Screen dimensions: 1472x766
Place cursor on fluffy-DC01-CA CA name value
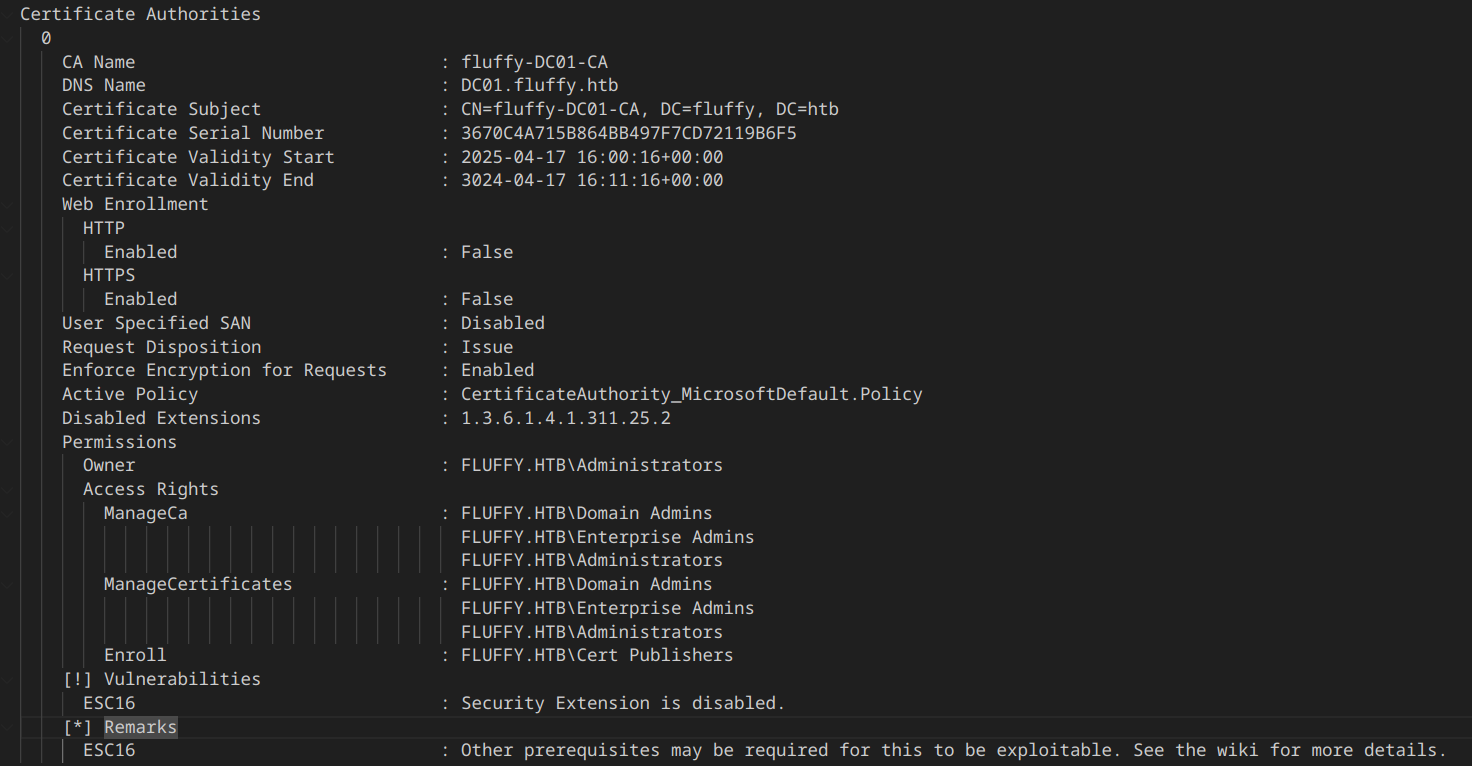[534, 62]
